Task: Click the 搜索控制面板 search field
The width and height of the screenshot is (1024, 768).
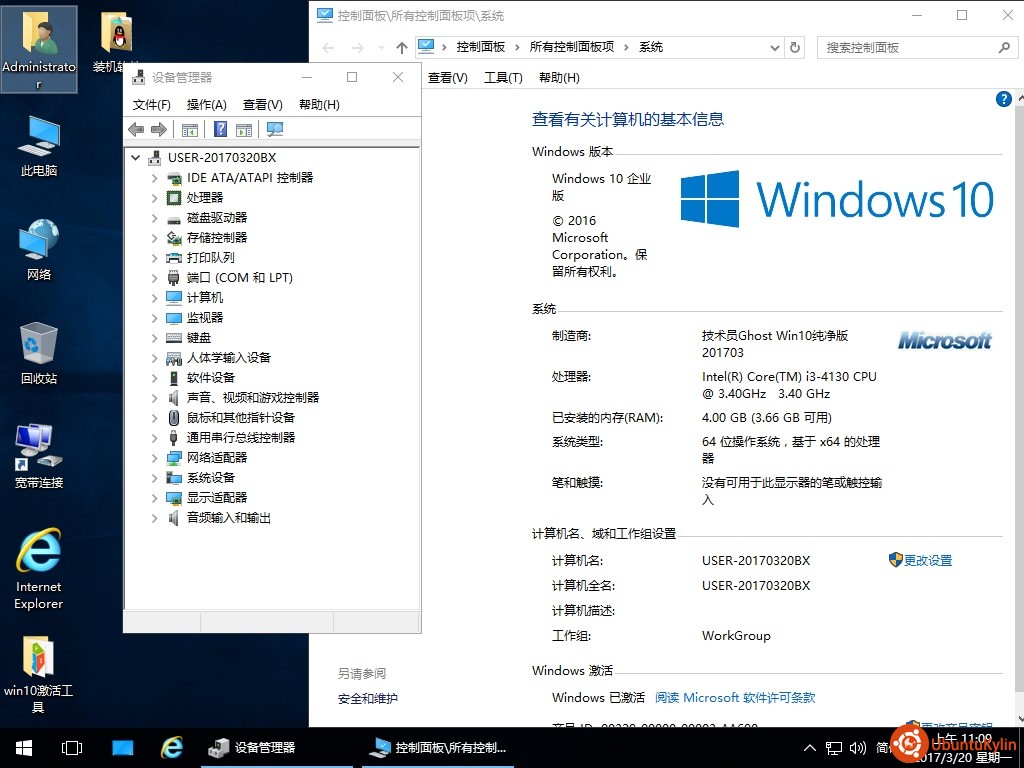Action: [x=905, y=47]
